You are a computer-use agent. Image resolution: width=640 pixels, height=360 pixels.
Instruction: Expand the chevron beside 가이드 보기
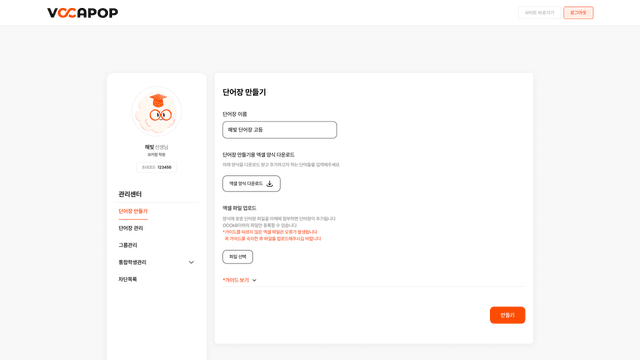[x=254, y=280]
